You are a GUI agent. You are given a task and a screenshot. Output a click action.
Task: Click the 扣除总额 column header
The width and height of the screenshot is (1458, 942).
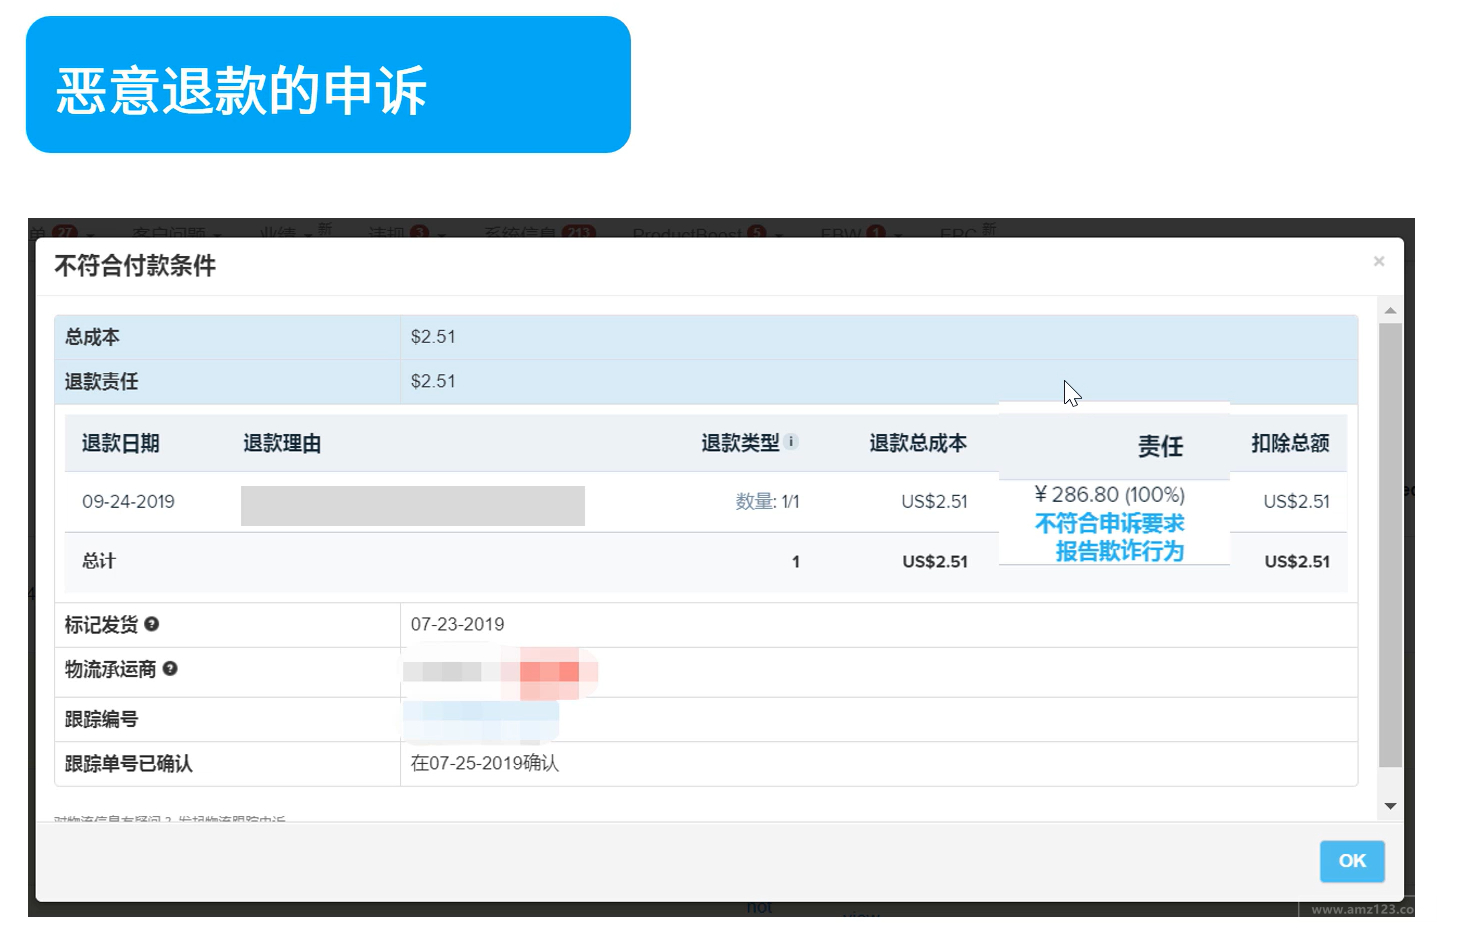1290,443
